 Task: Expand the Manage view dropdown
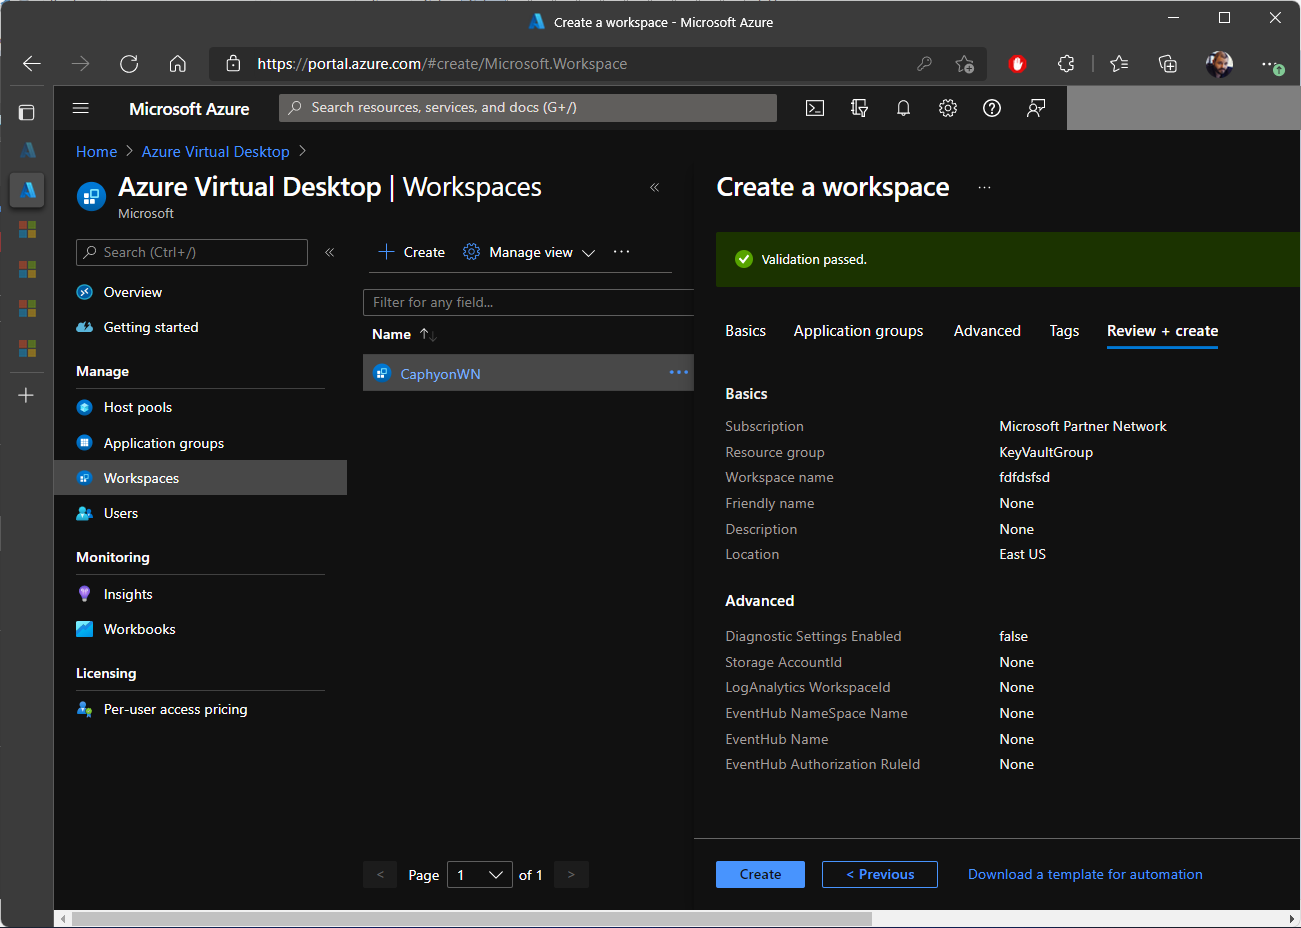[x=529, y=252]
